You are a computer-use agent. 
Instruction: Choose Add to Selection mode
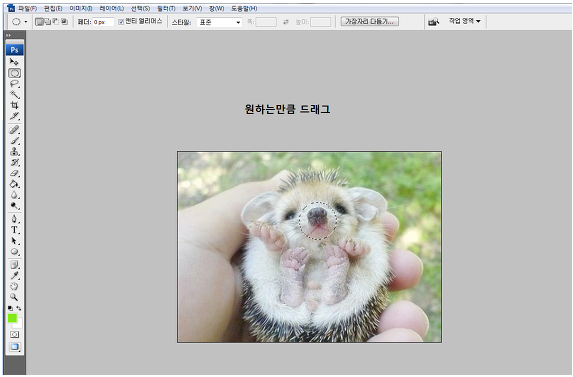click(x=48, y=22)
